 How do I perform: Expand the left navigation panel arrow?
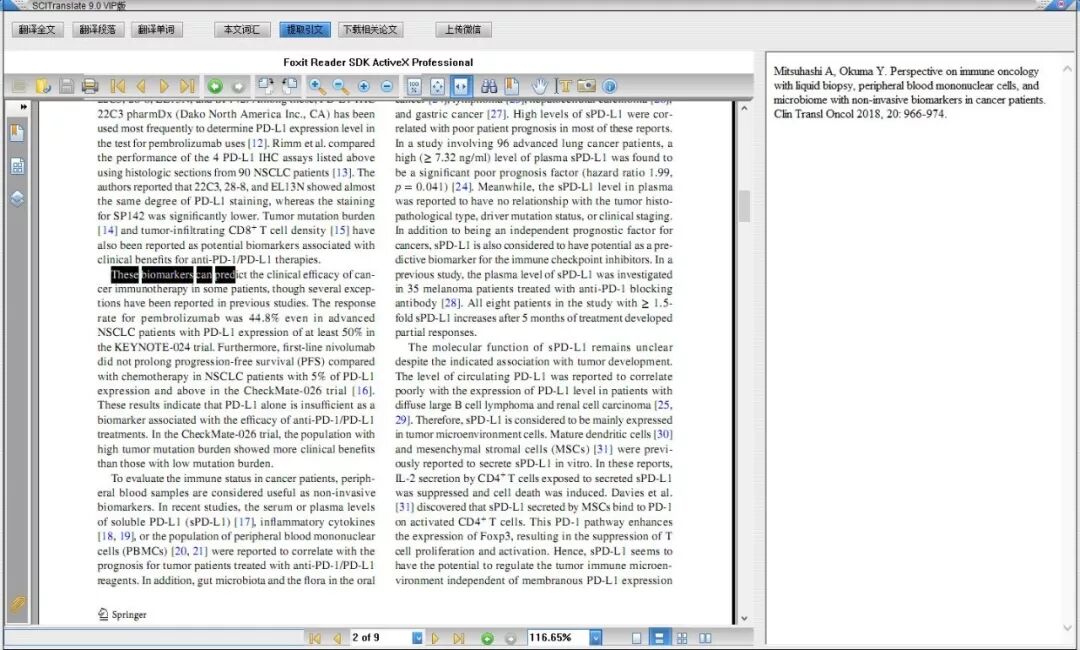23,107
